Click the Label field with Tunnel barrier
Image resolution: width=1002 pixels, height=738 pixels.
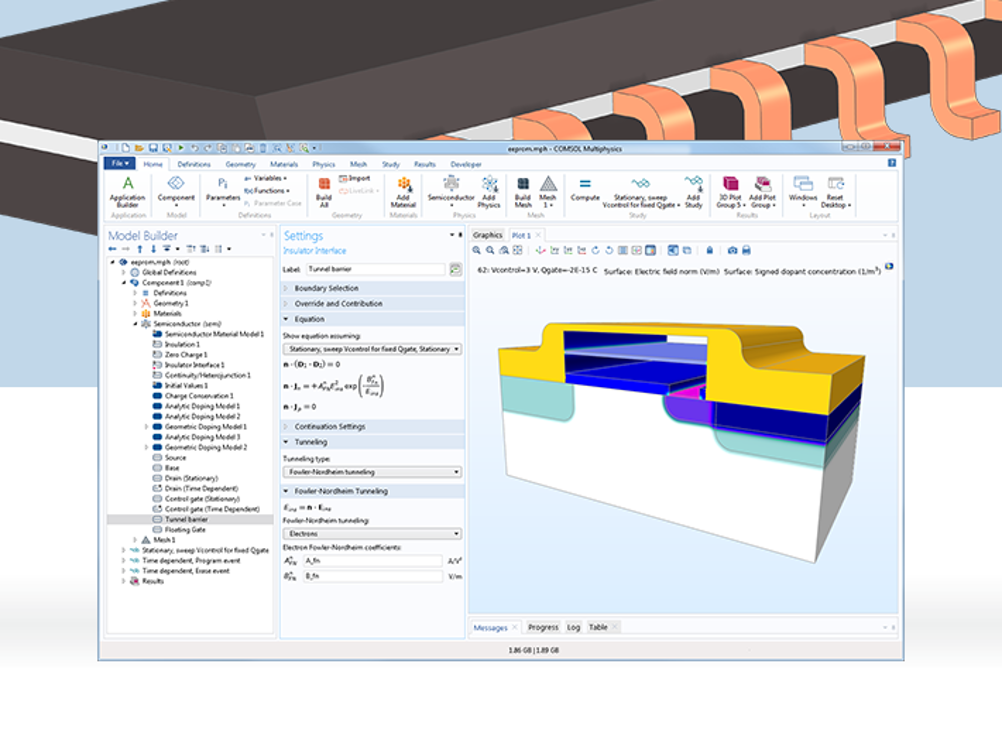pyautogui.click(x=376, y=269)
